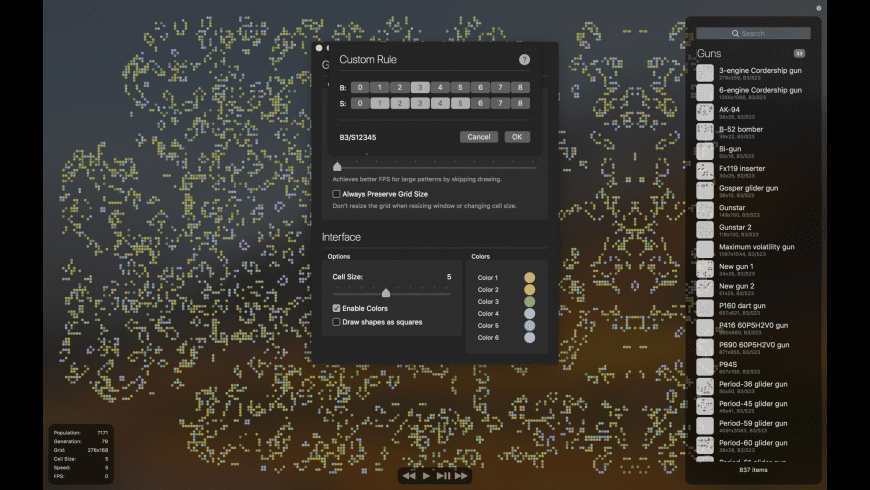Screen dimensions: 870x490
Task: Uncheck Enable Colors
Action: tap(336, 308)
